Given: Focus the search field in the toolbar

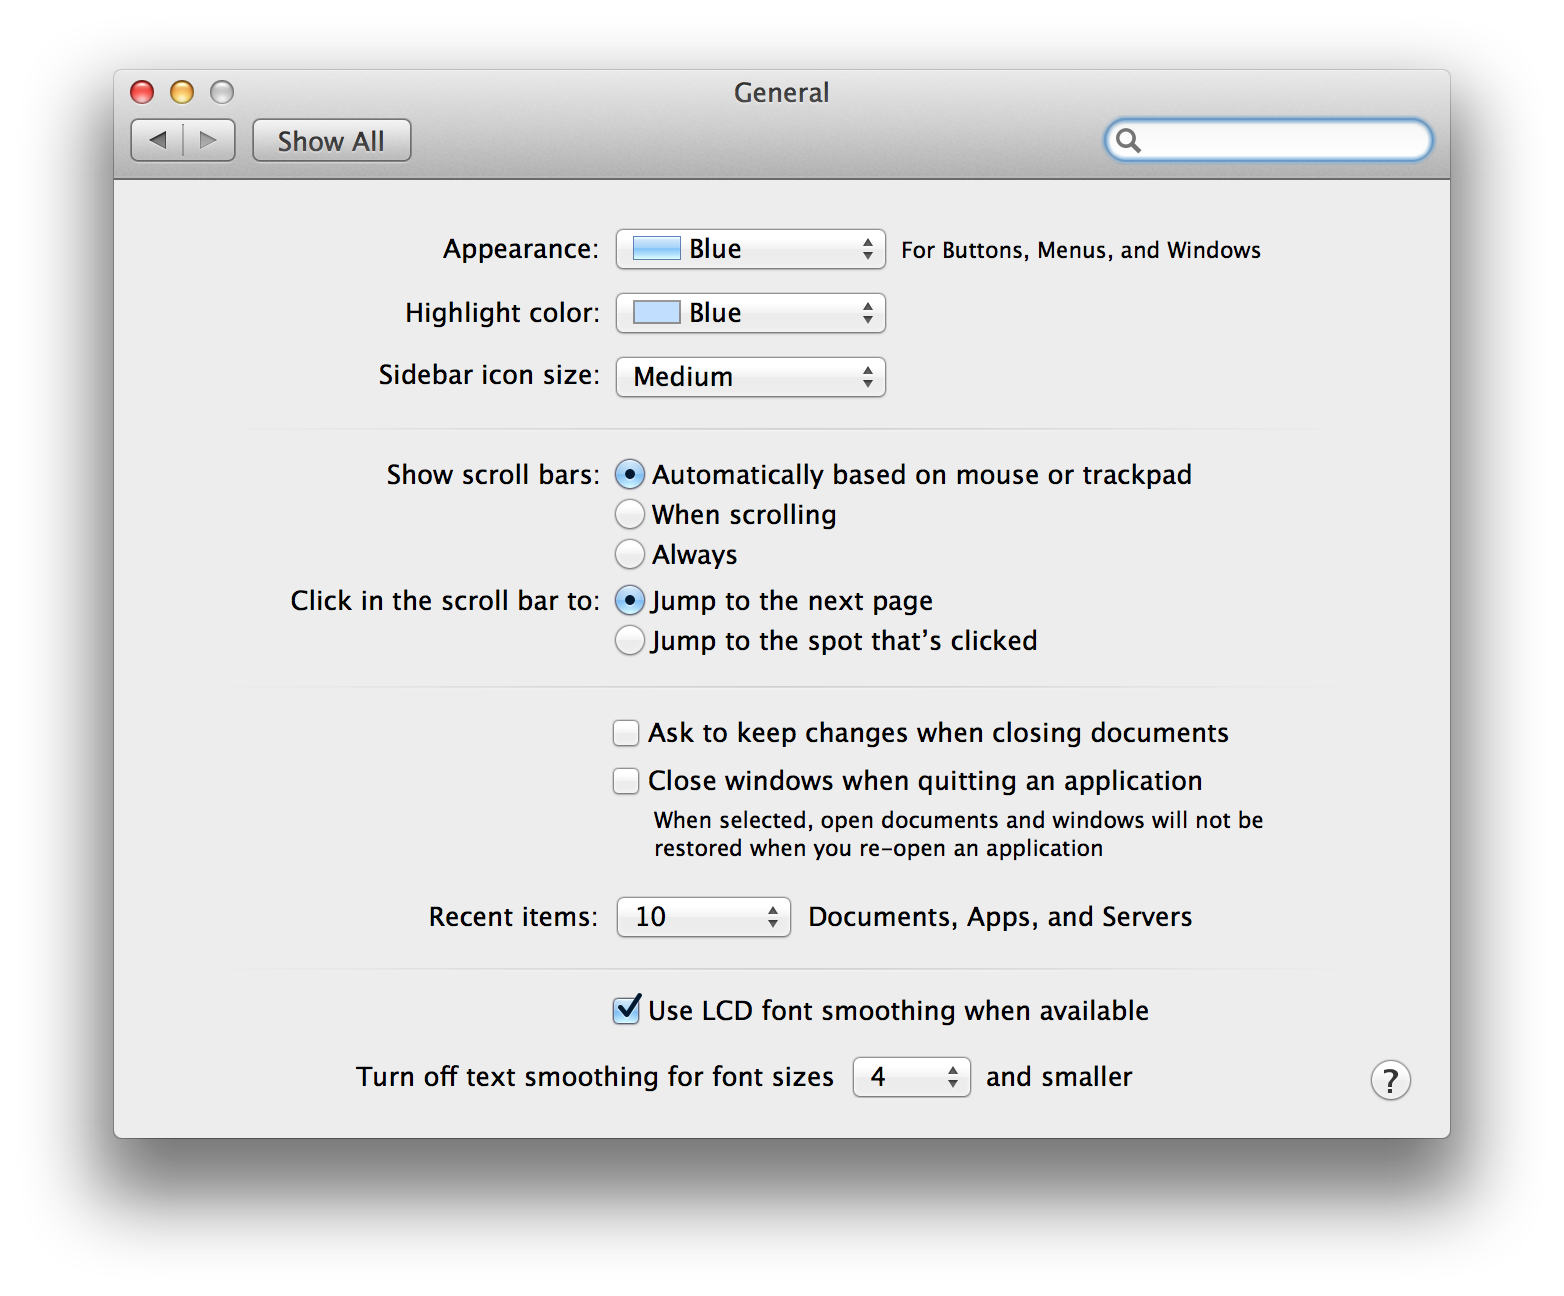Looking at the screenshot, I should tap(1268, 140).
